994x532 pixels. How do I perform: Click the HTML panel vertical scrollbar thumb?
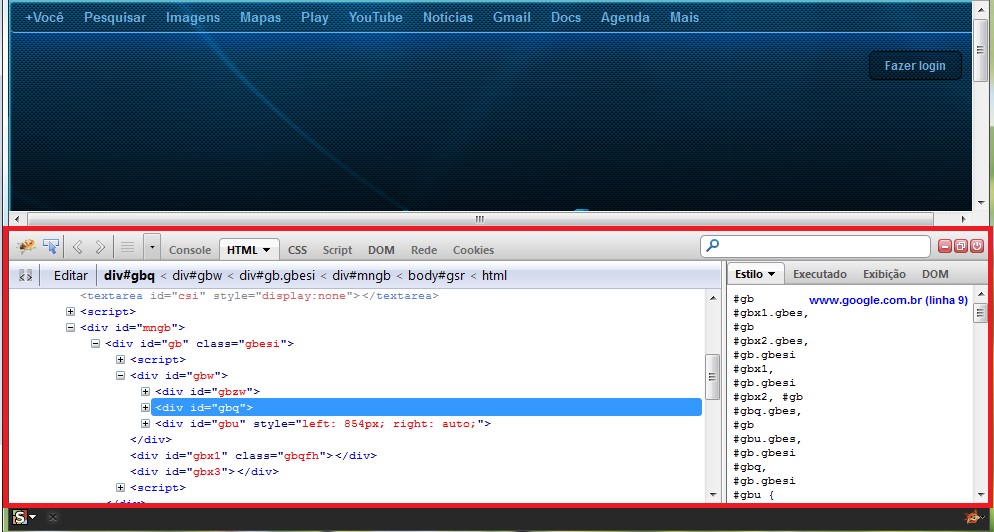(x=713, y=376)
